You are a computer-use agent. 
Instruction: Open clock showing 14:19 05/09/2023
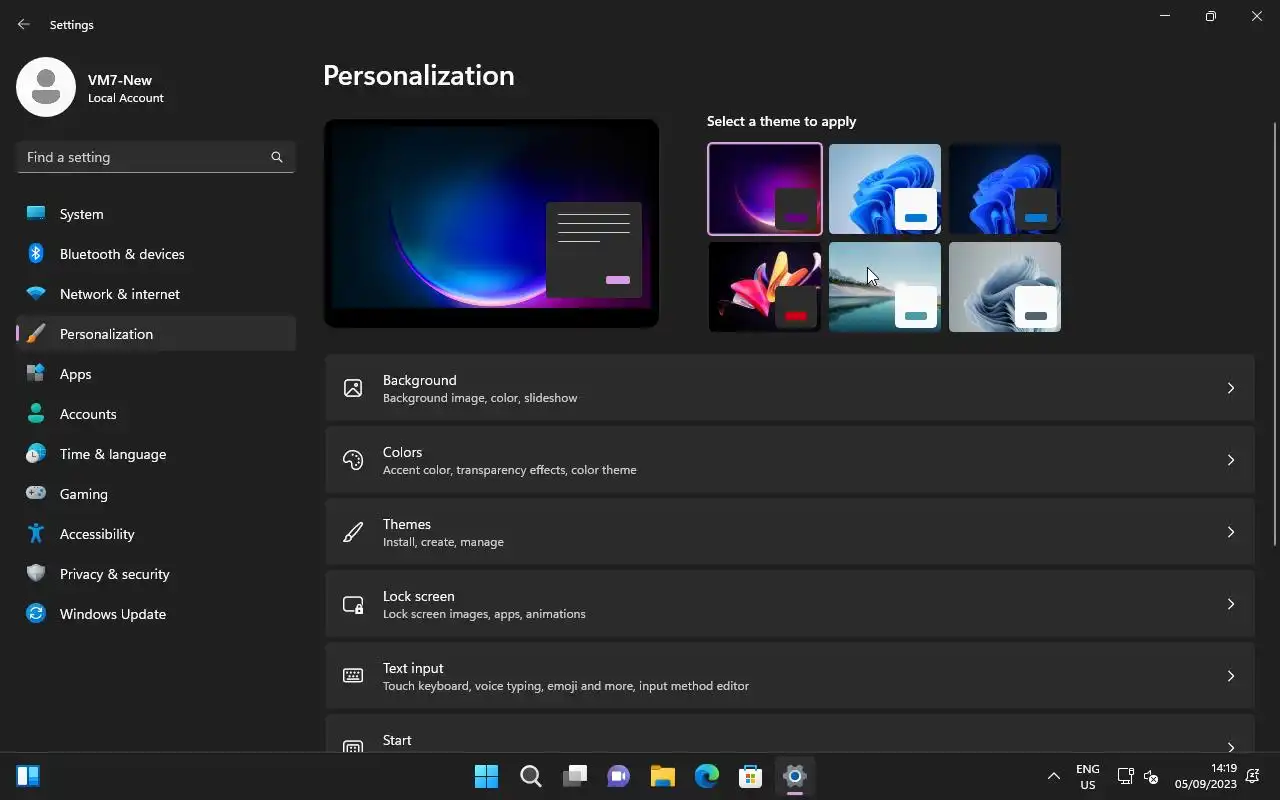[1206, 776]
